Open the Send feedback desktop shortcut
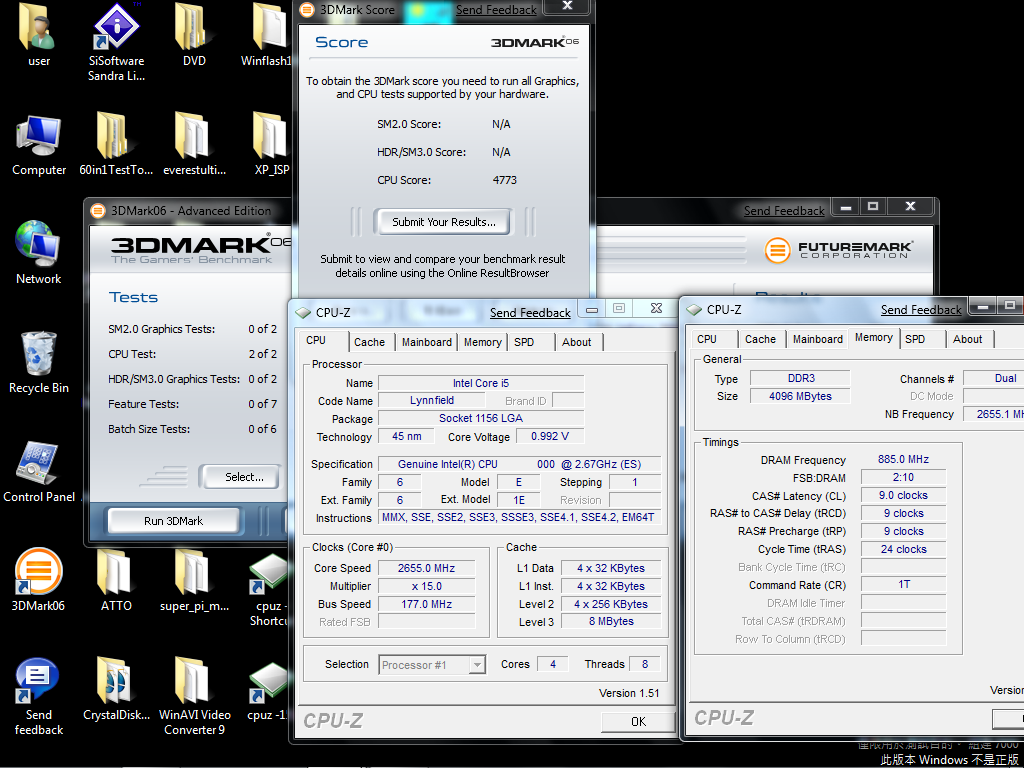This screenshot has width=1024, height=768. (39, 696)
